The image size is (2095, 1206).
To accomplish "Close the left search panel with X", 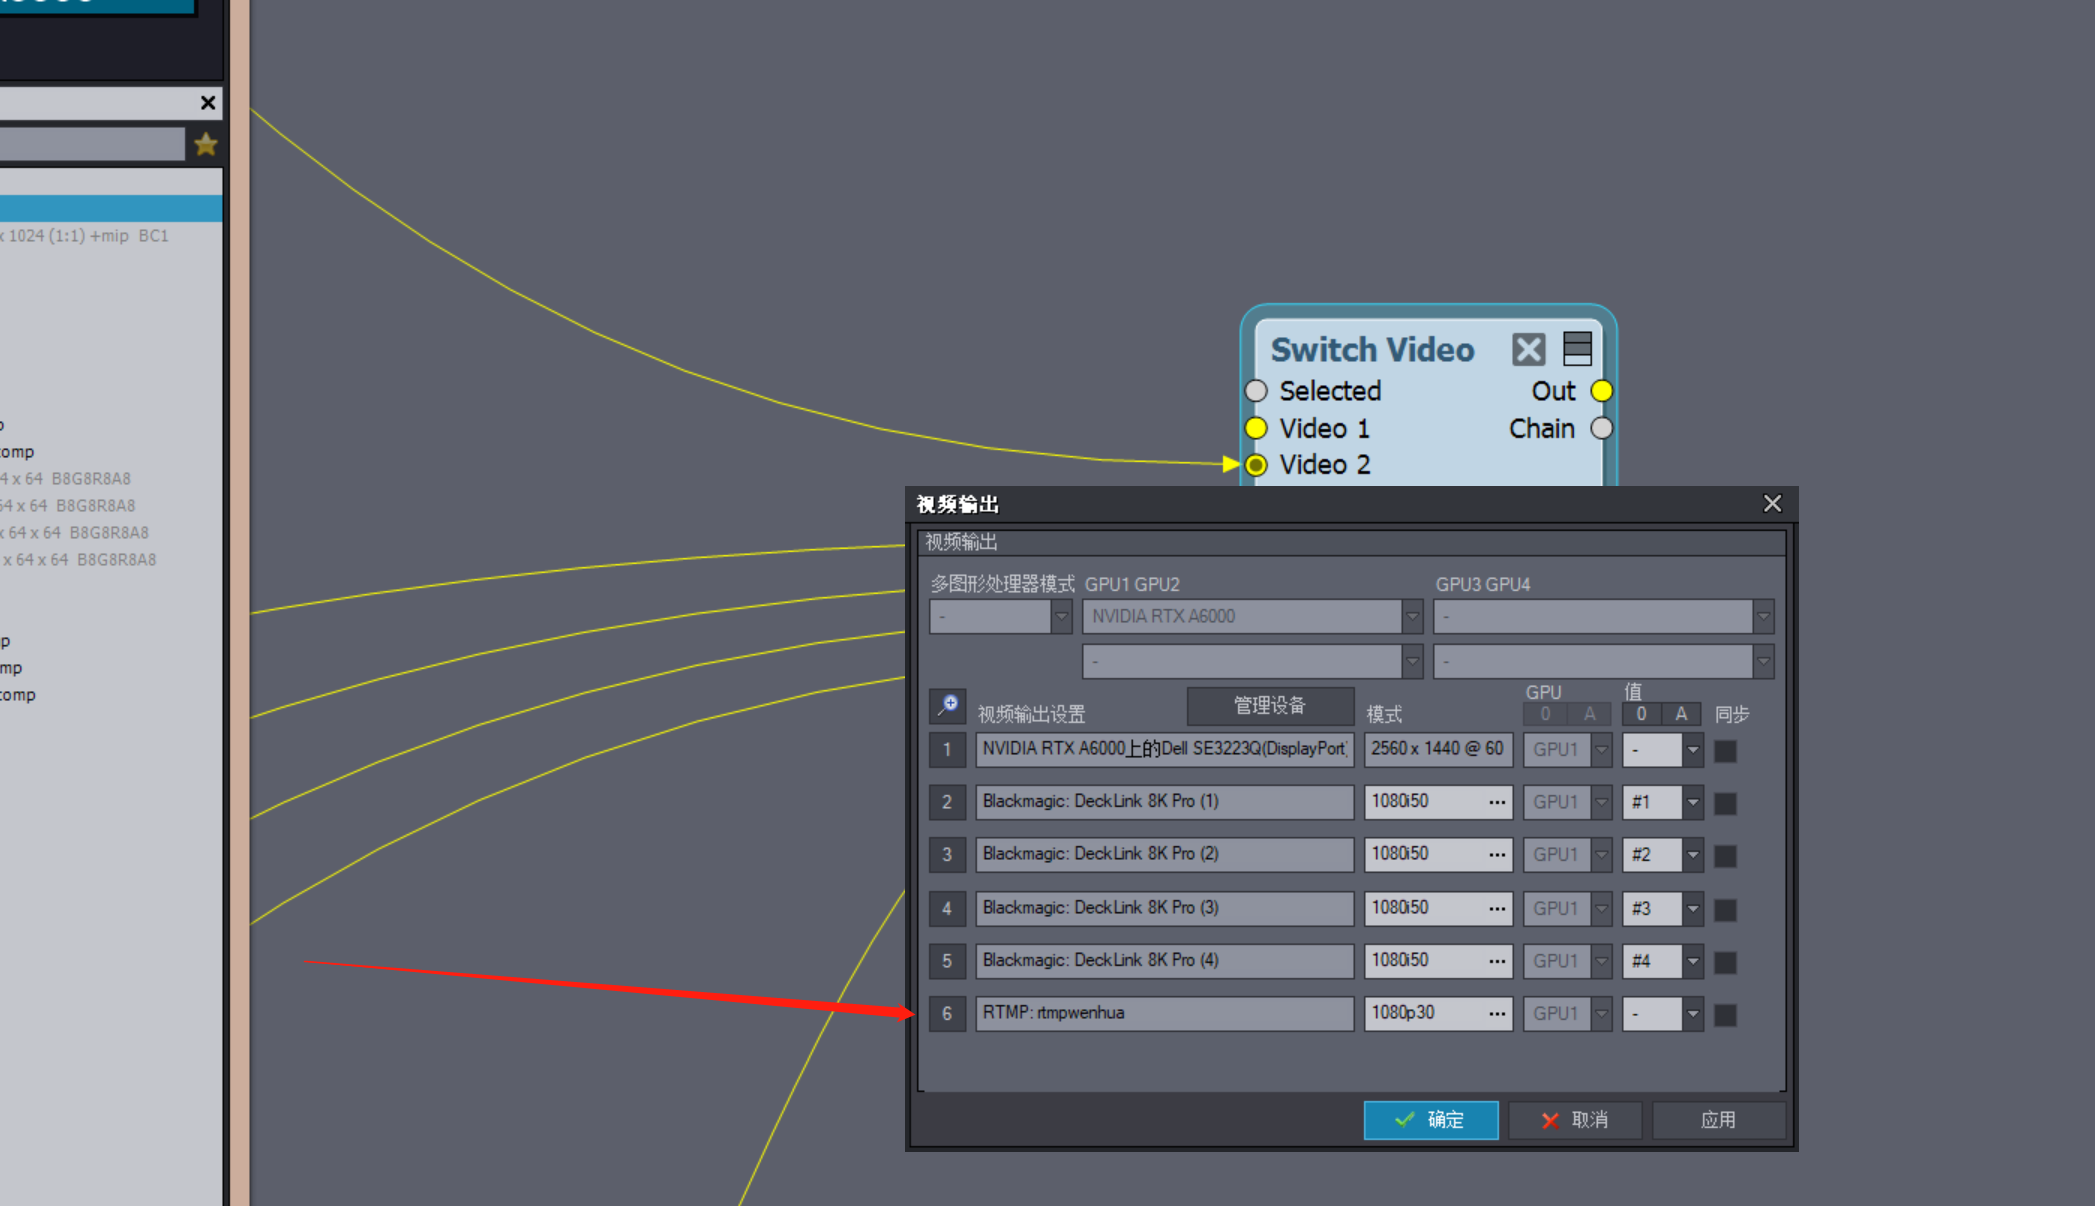I will click(x=208, y=103).
